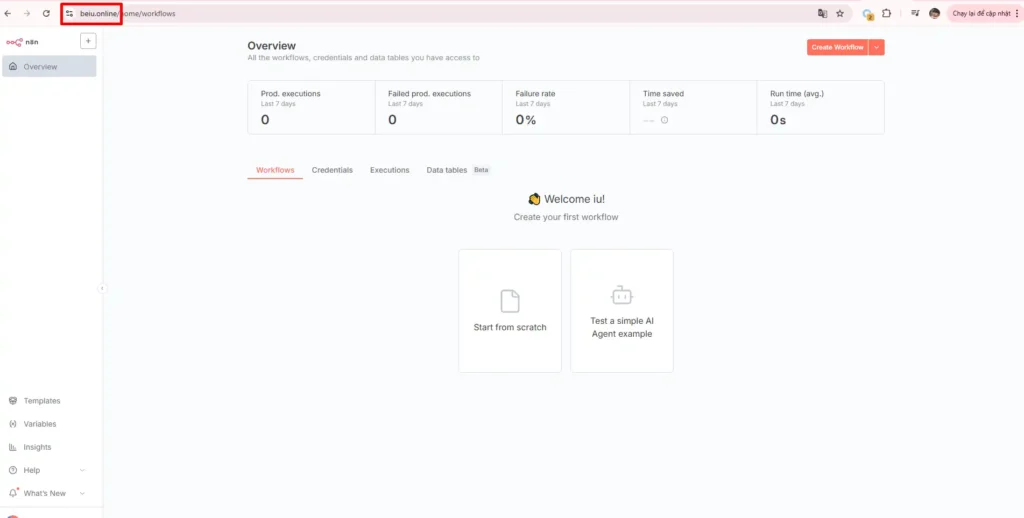
Task: Open Templates from the sidebar
Action: [x=42, y=400]
